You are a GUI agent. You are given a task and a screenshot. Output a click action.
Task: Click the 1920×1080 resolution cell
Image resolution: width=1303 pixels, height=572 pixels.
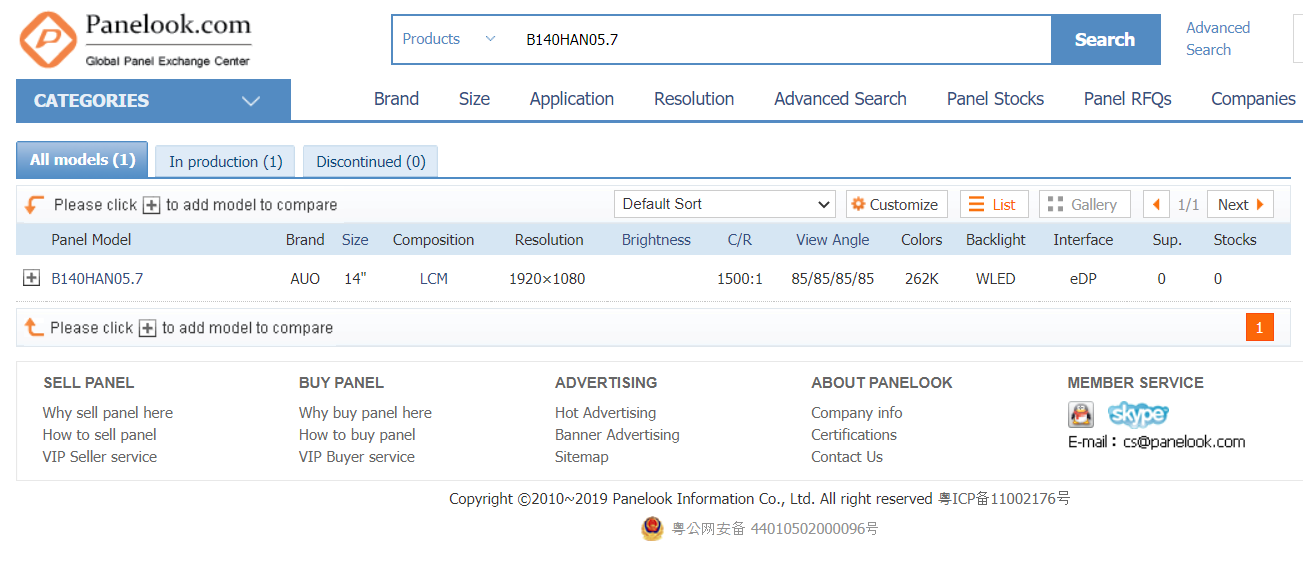[547, 279]
